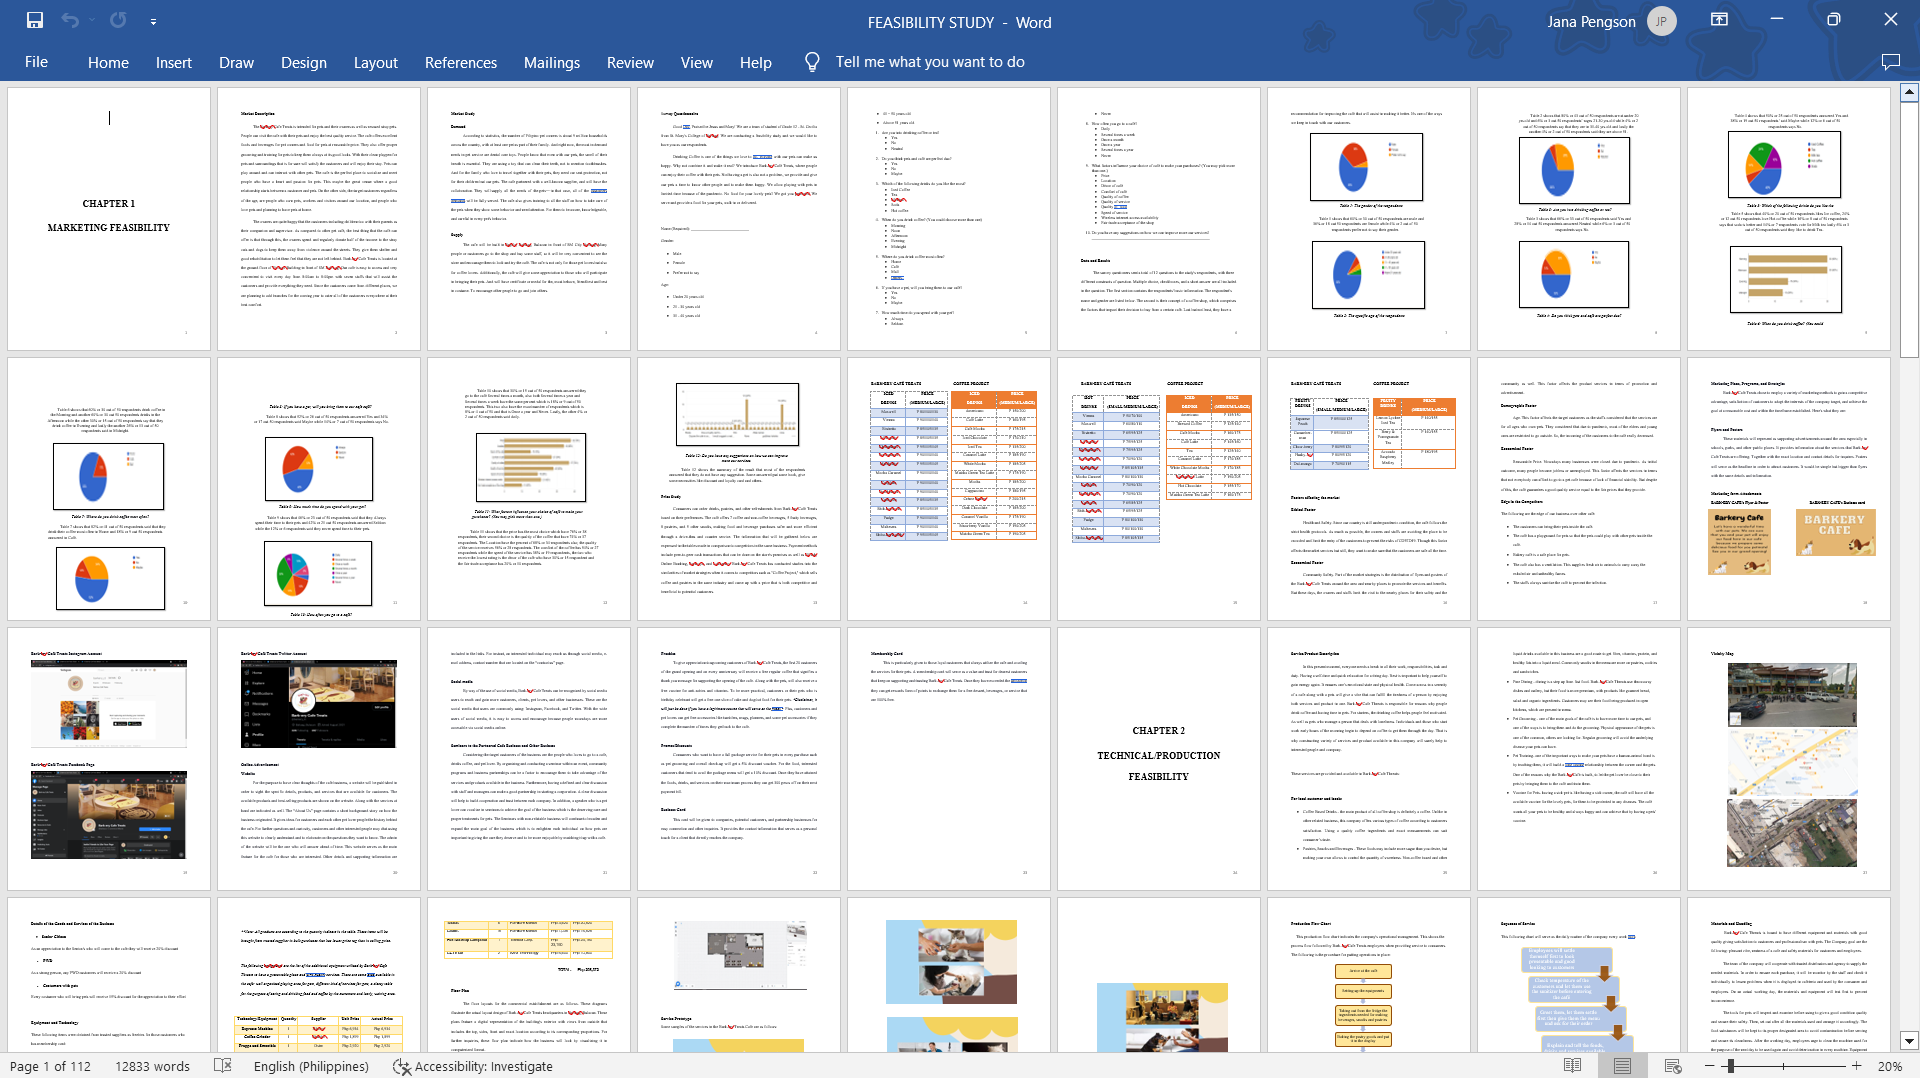Open Ribbon Display Options icon
The image size is (1920, 1080).
1719,20
